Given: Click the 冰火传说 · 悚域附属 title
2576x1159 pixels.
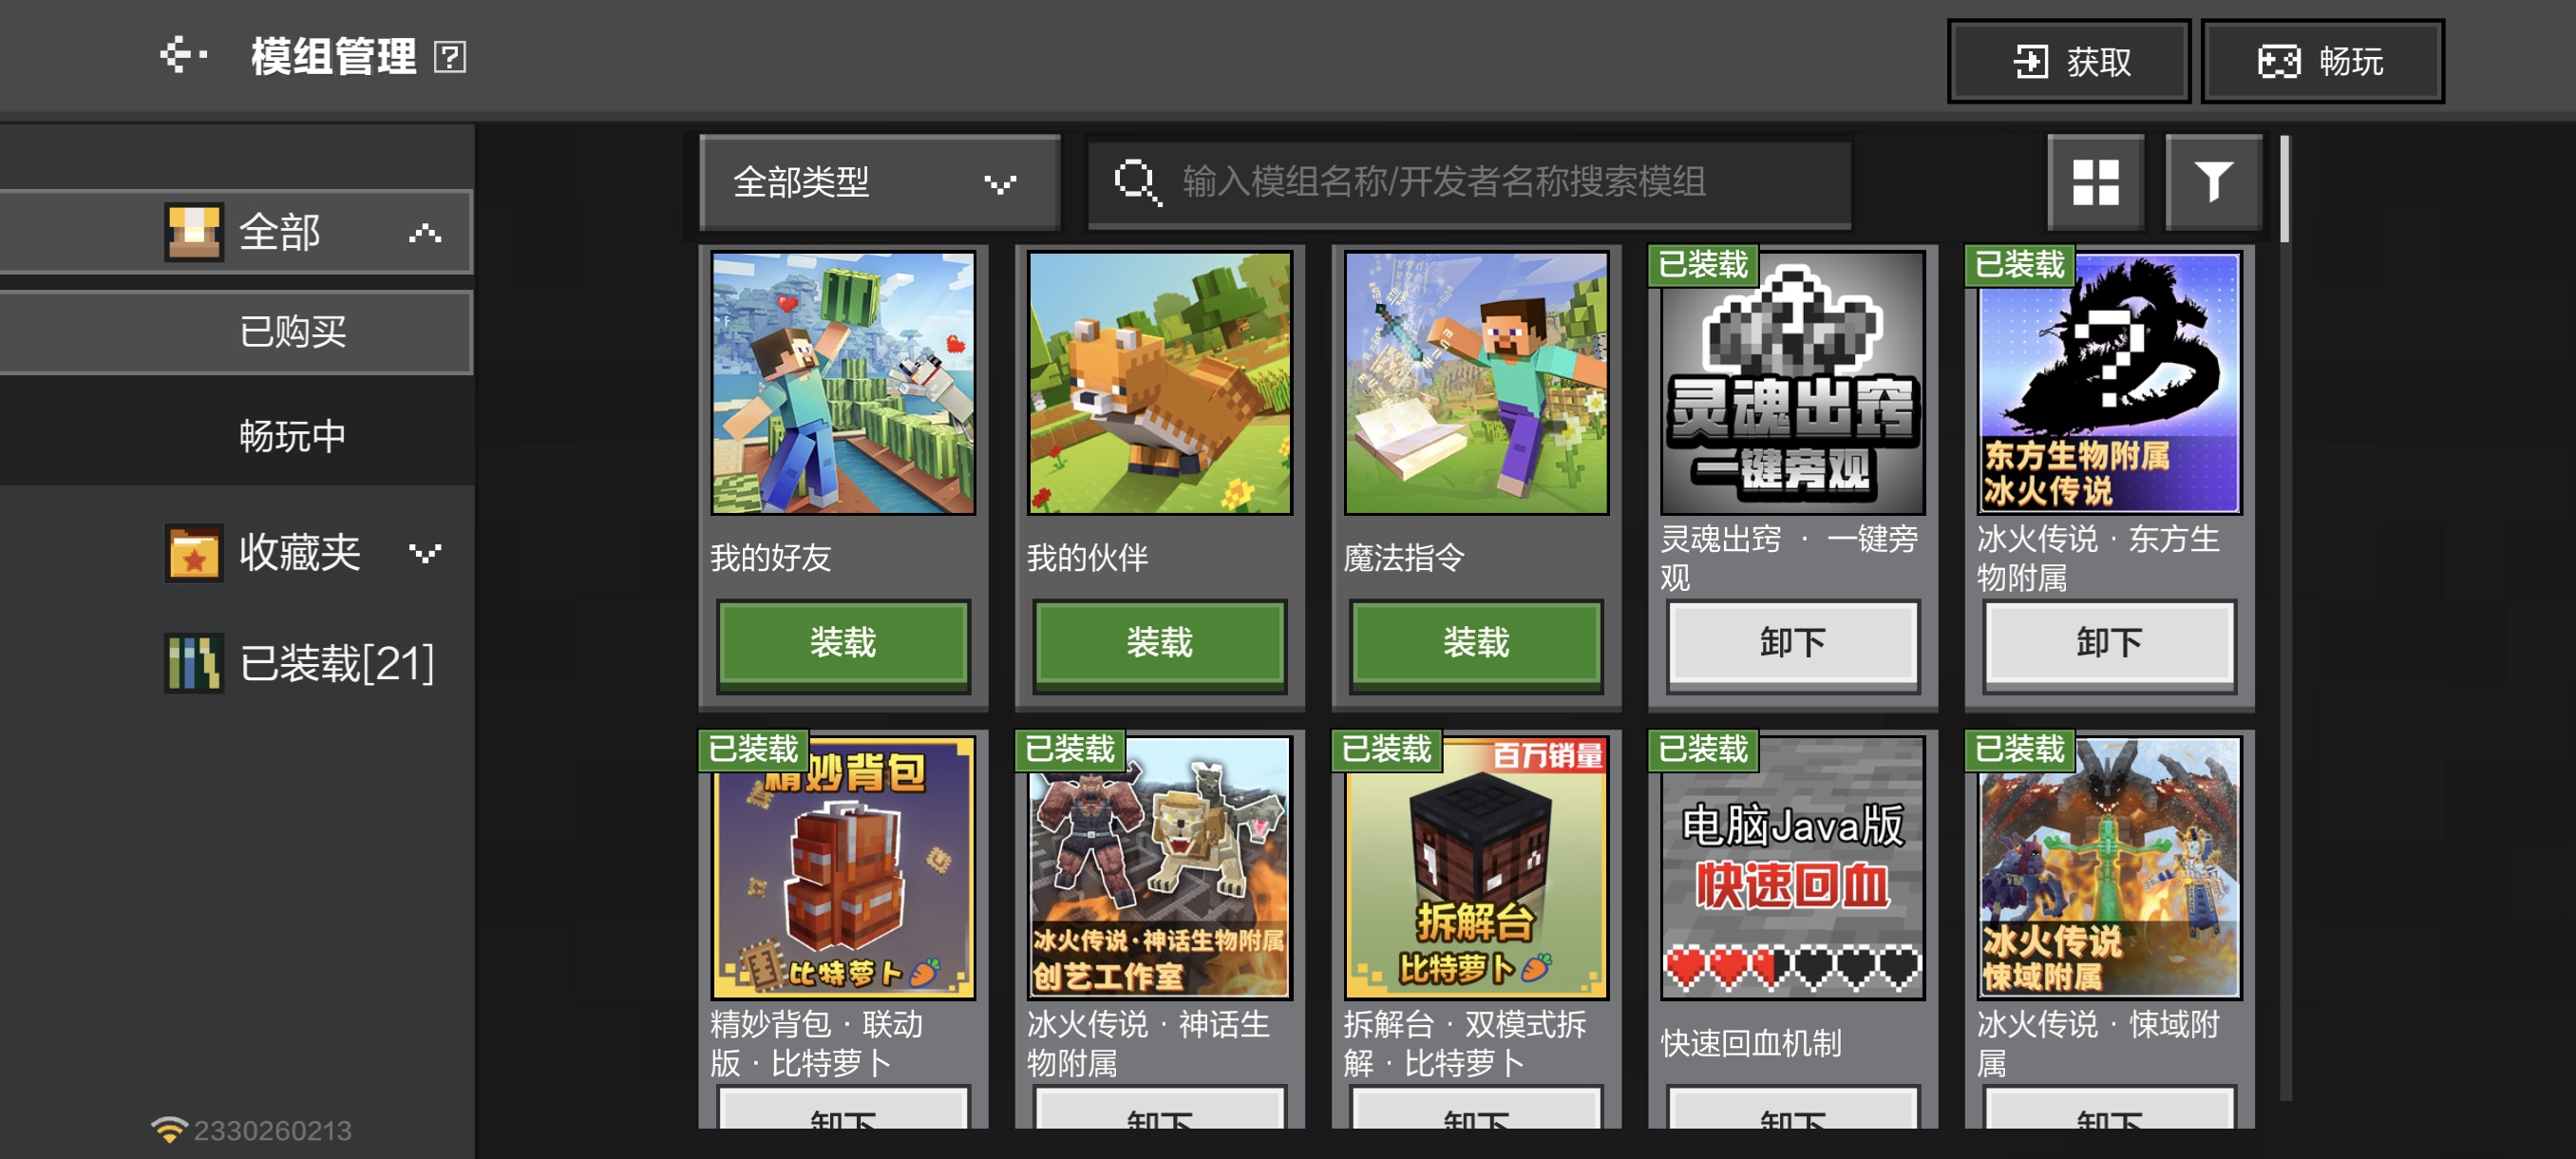Looking at the screenshot, I should 2098,1043.
